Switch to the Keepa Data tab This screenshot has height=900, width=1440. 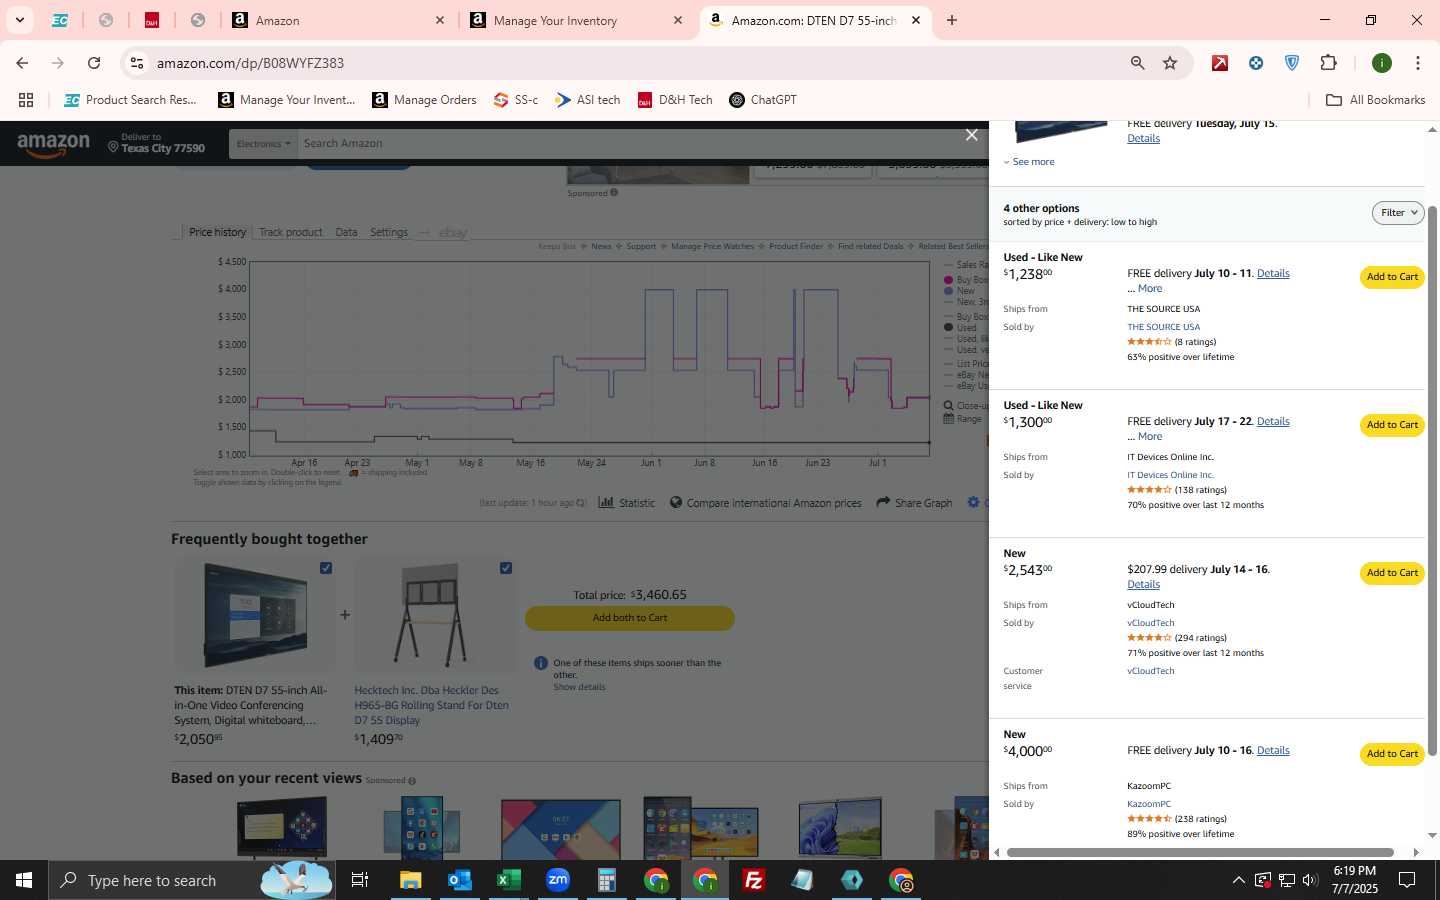point(346,232)
